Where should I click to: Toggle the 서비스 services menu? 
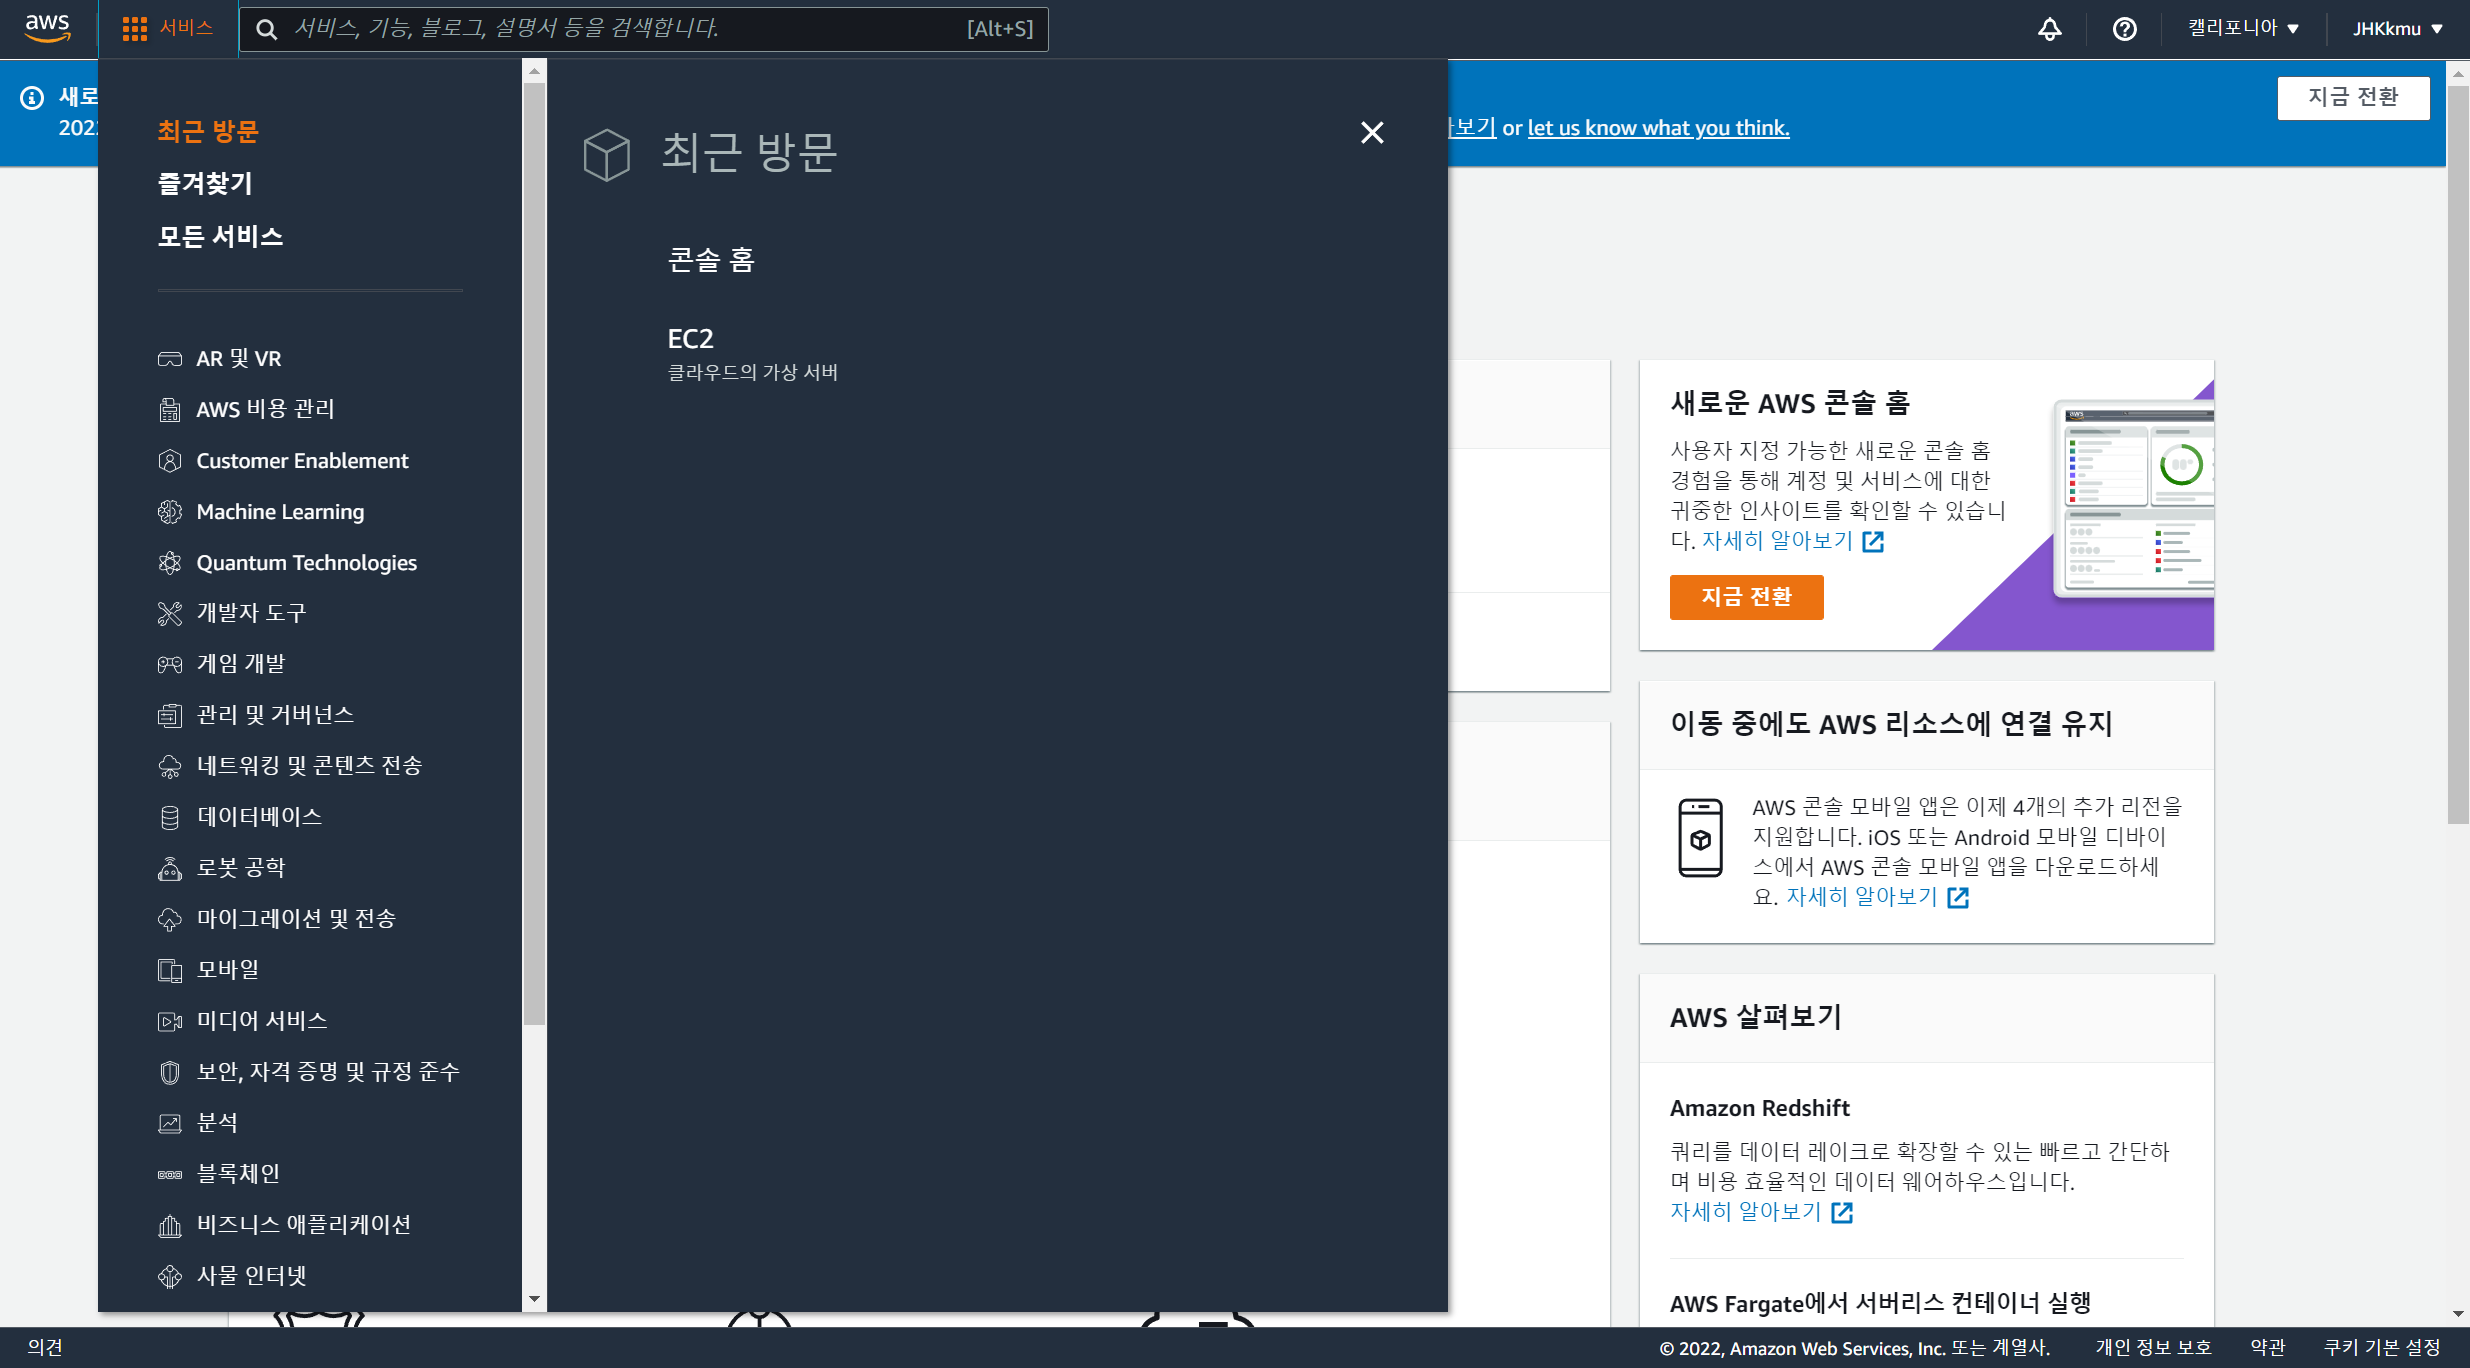[x=168, y=28]
